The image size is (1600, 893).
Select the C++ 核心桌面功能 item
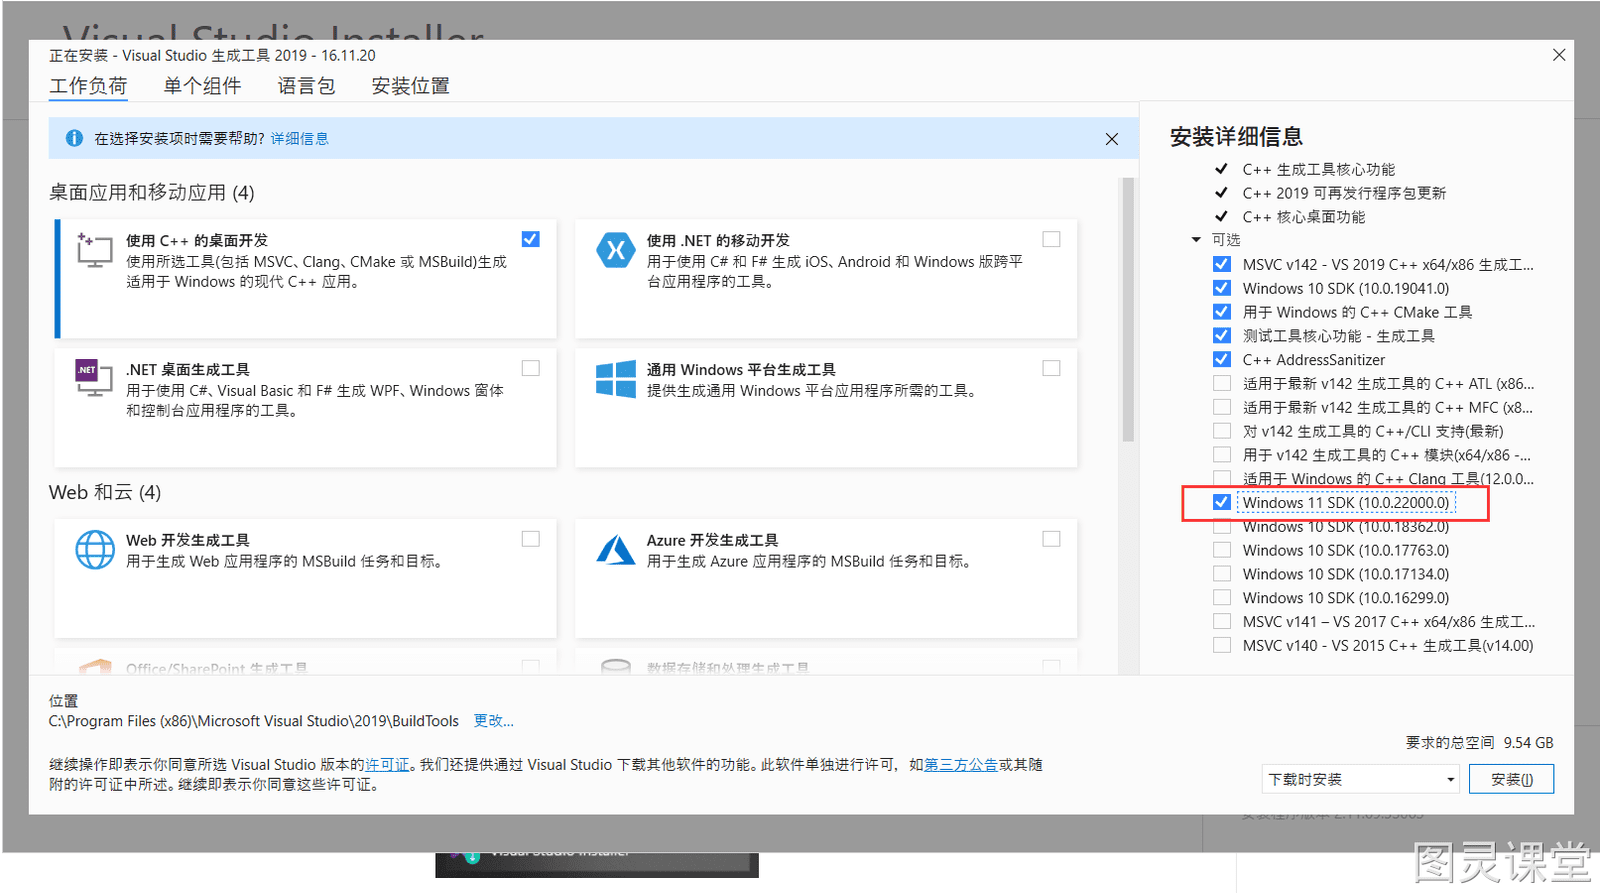[1303, 217]
